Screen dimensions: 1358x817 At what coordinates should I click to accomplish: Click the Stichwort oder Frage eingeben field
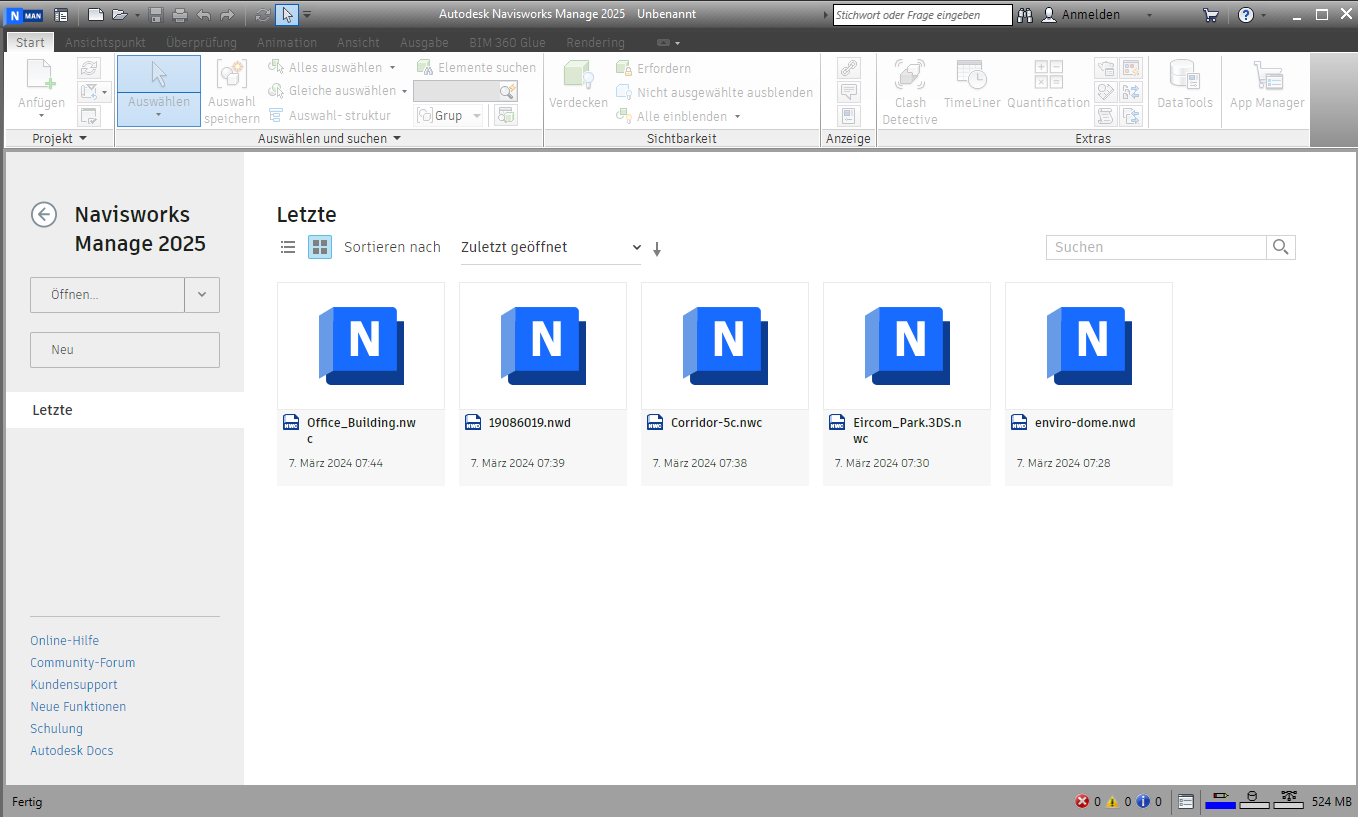point(922,15)
